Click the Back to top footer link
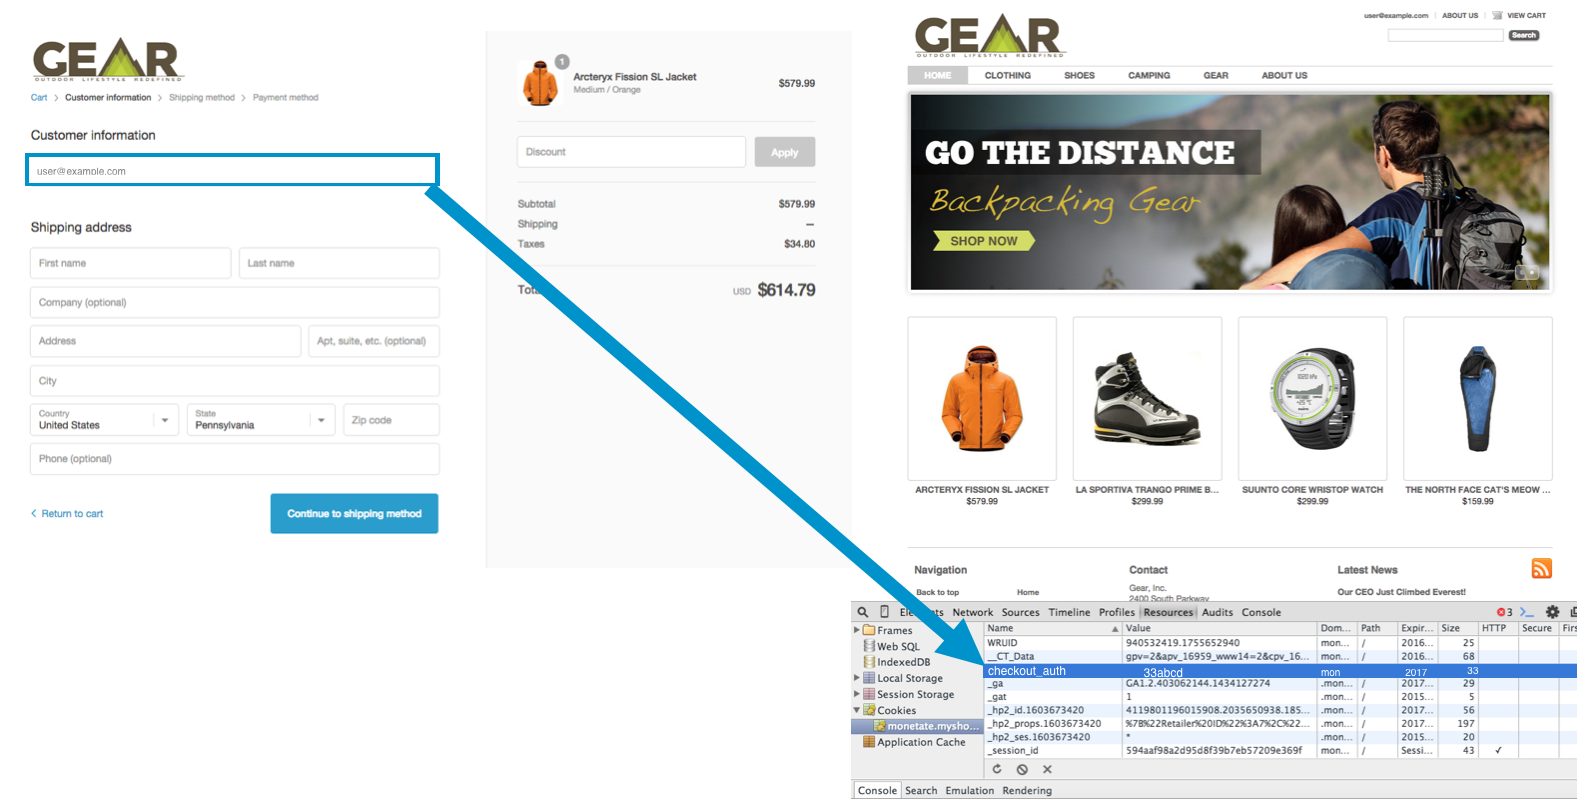Image resolution: width=1577 pixels, height=810 pixels. point(937,592)
